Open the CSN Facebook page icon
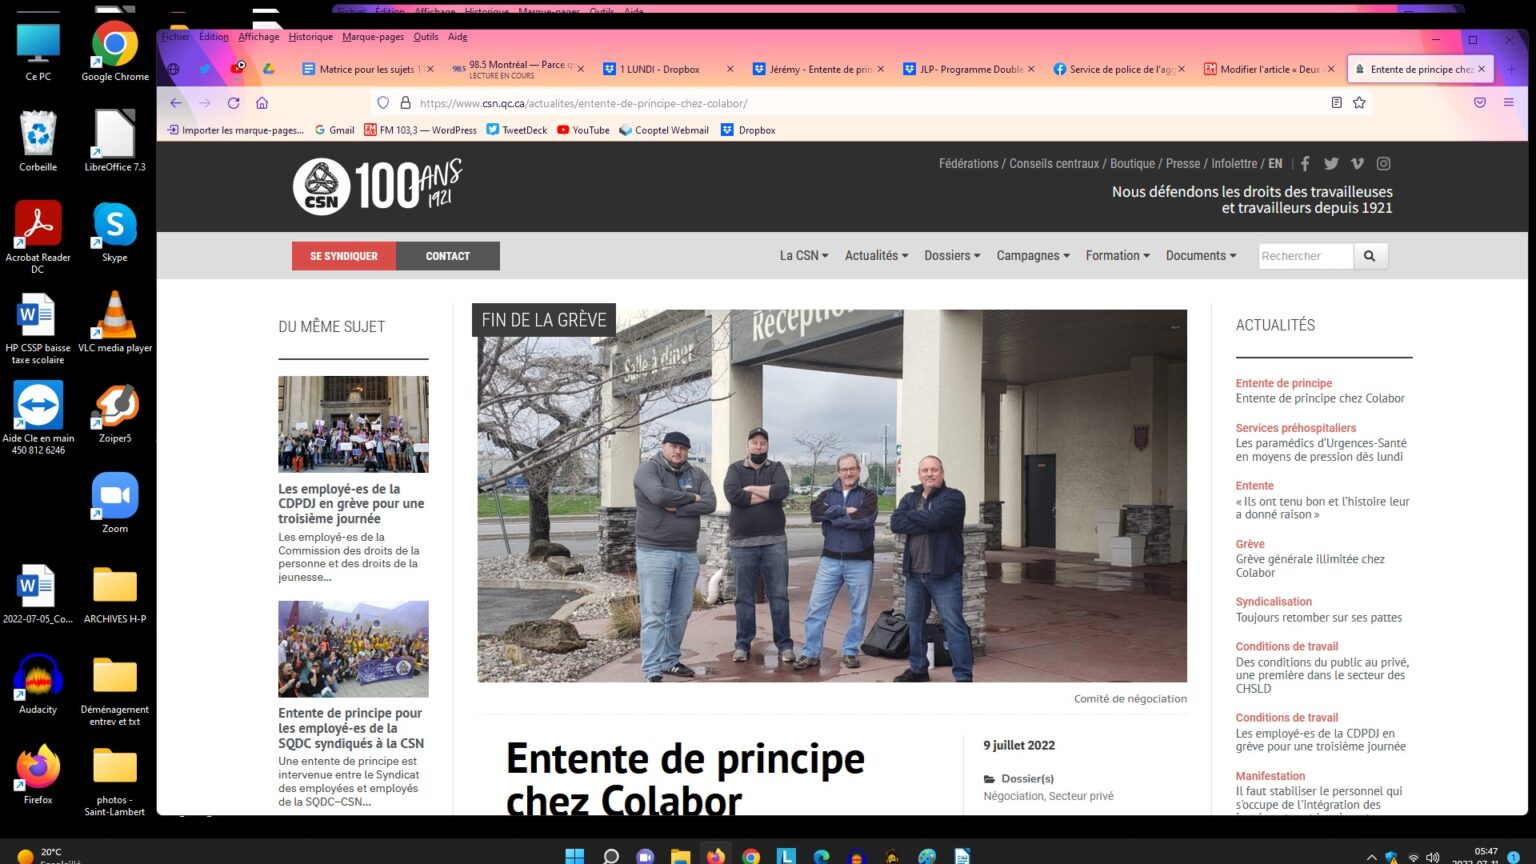Image resolution: width=1536 pixels, height=864 pixels. (x=1305, y=164)
